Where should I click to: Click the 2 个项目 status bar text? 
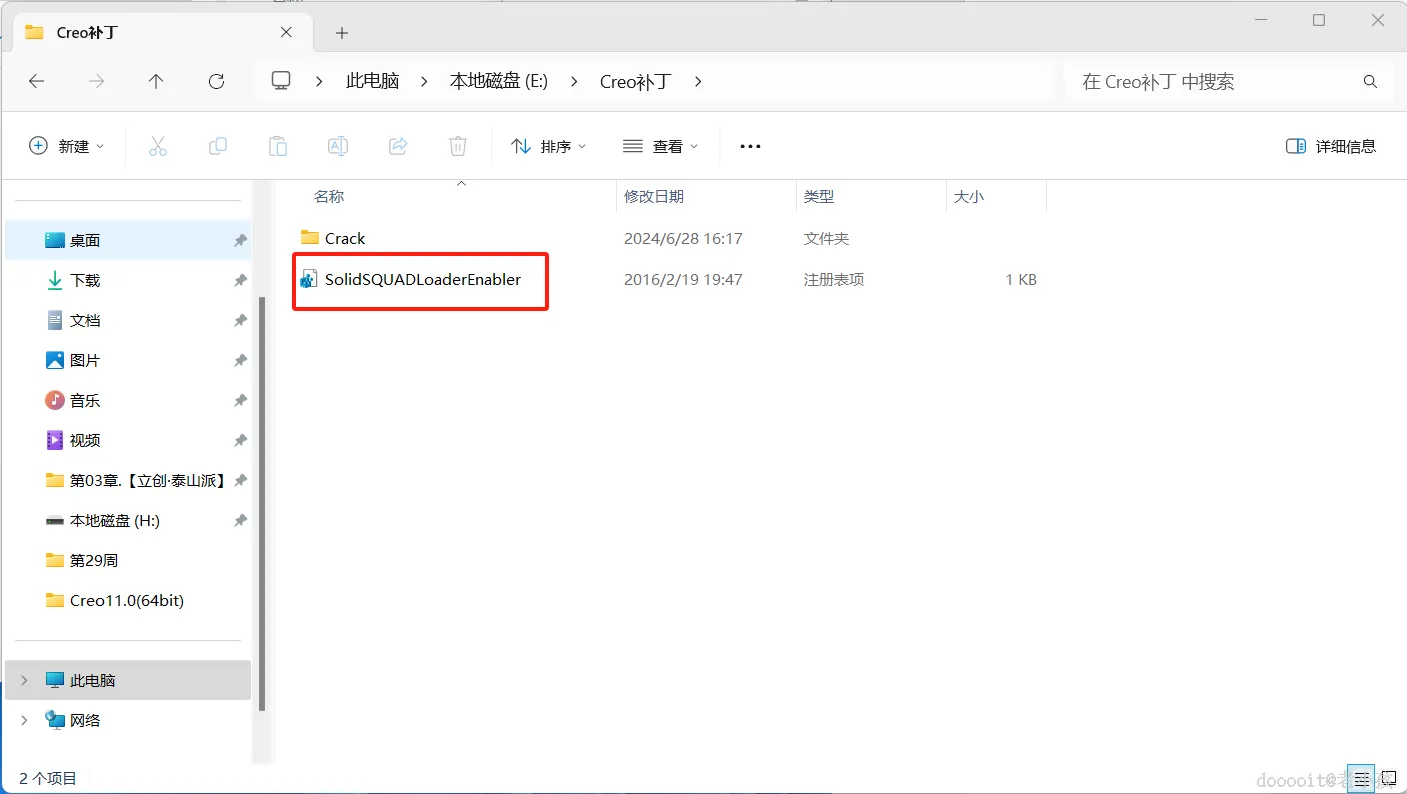[x=48, y=777]
